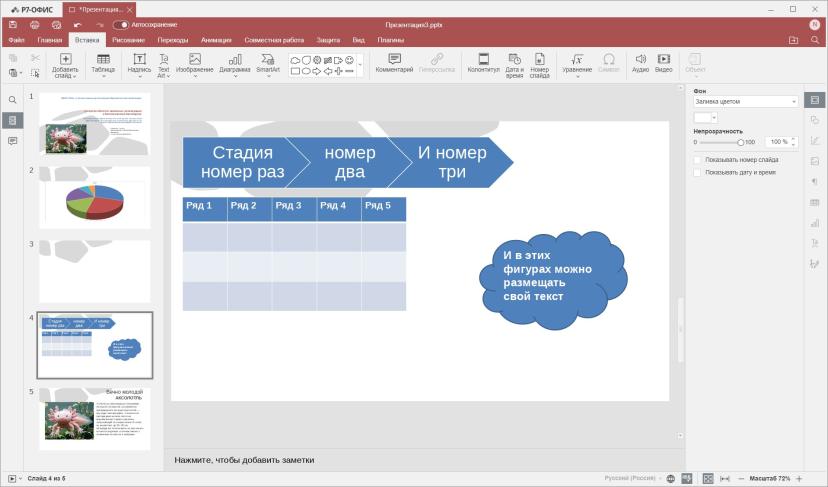Open search in left sidebar

pos(13,100)
